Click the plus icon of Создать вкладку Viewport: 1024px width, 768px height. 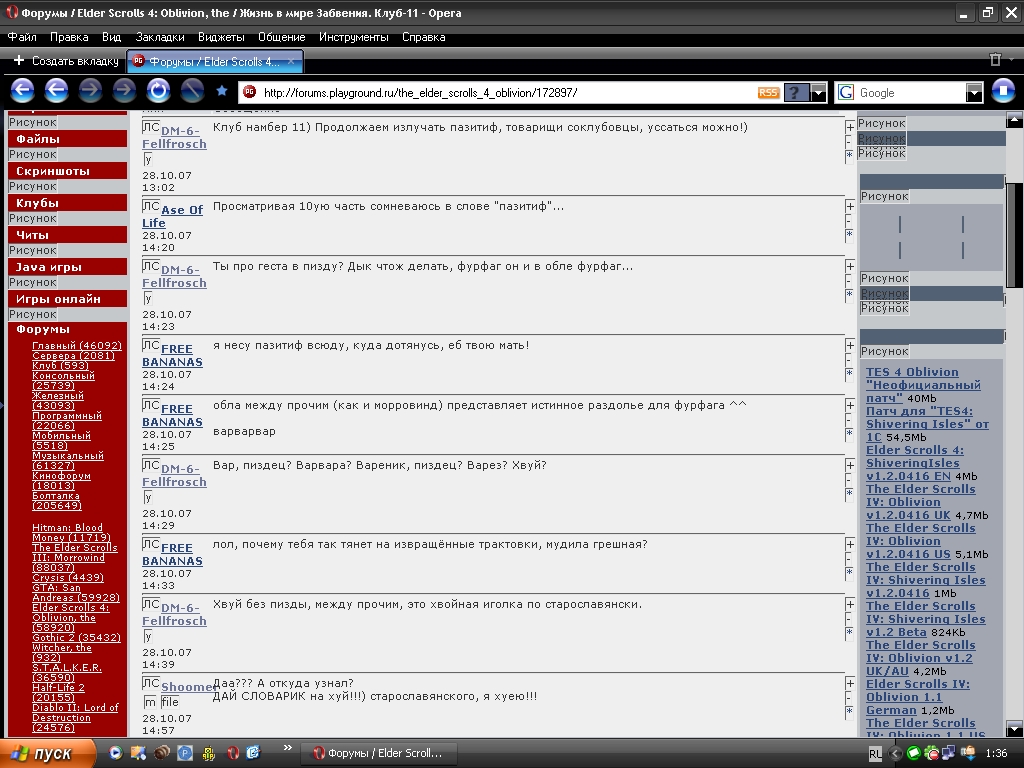pyautogui.click(x=19, y=61)
